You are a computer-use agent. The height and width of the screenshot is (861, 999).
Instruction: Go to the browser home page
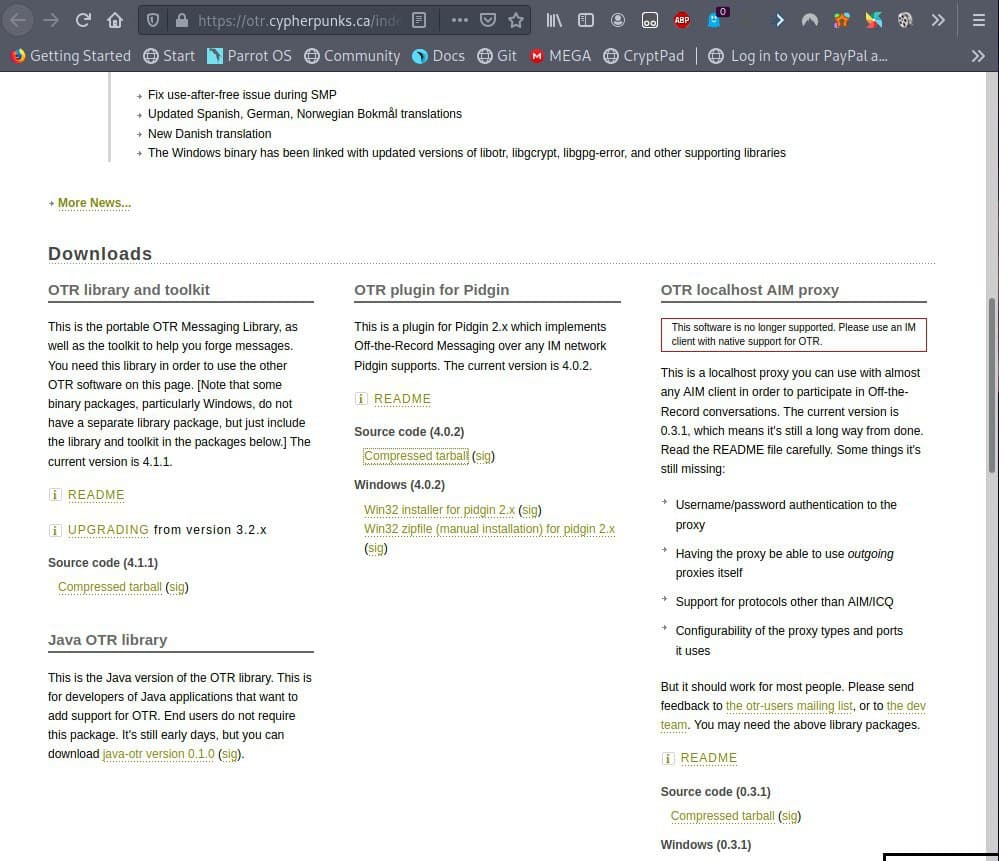coord(115,20)
